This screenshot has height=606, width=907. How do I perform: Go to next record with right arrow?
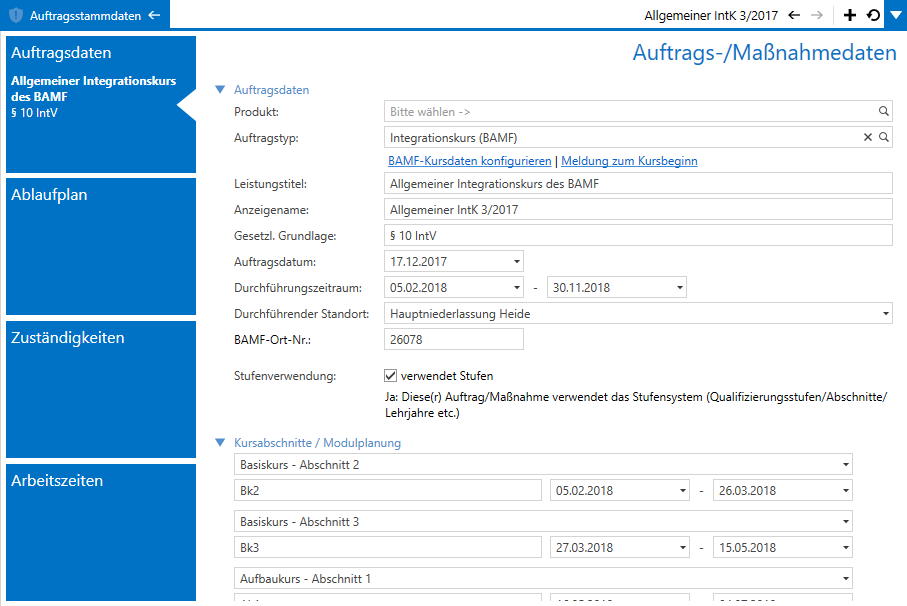[x=817, y=15]
